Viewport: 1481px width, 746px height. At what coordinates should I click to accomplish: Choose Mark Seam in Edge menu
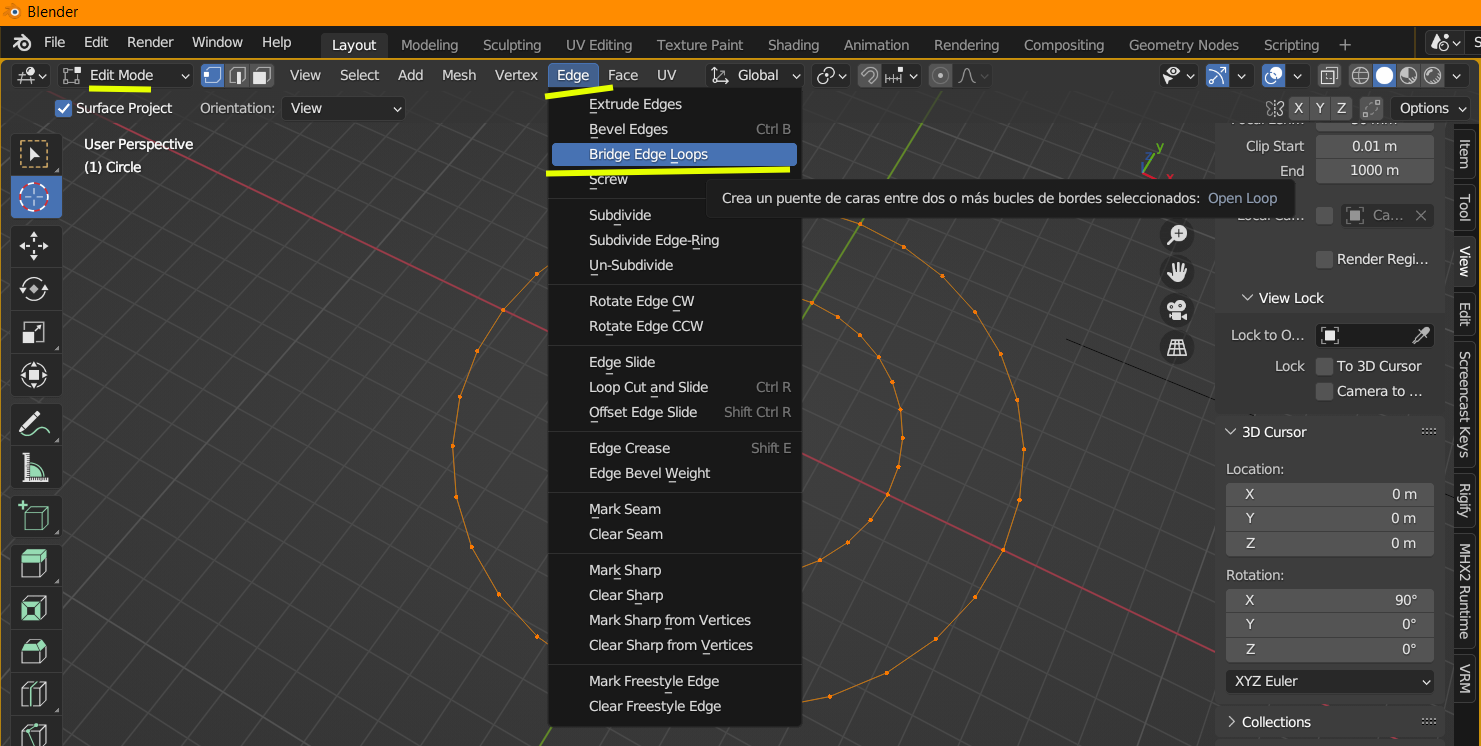click(674, 509)
